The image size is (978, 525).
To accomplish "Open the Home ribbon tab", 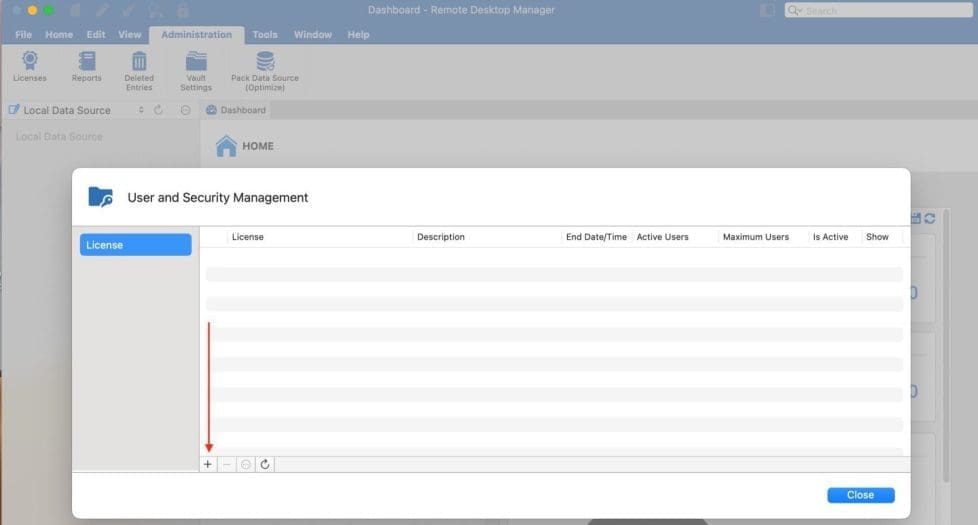I will tap(59, 35).
